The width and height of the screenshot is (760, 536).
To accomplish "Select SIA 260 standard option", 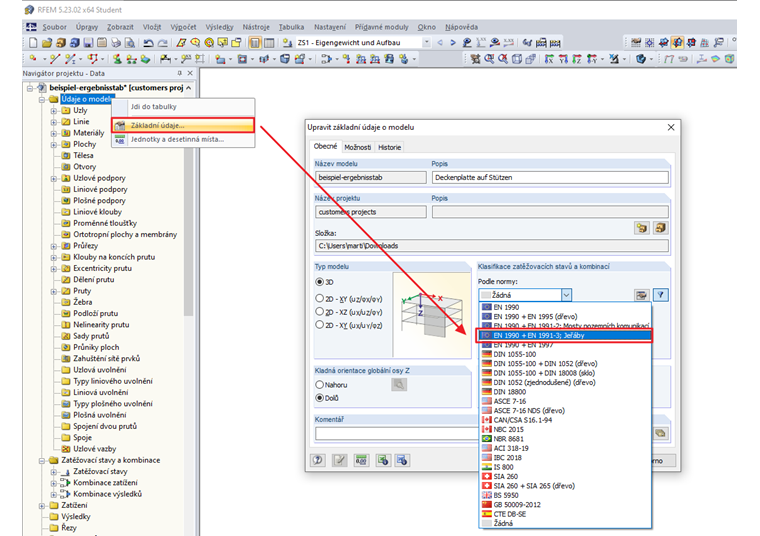I will [565, 476].
